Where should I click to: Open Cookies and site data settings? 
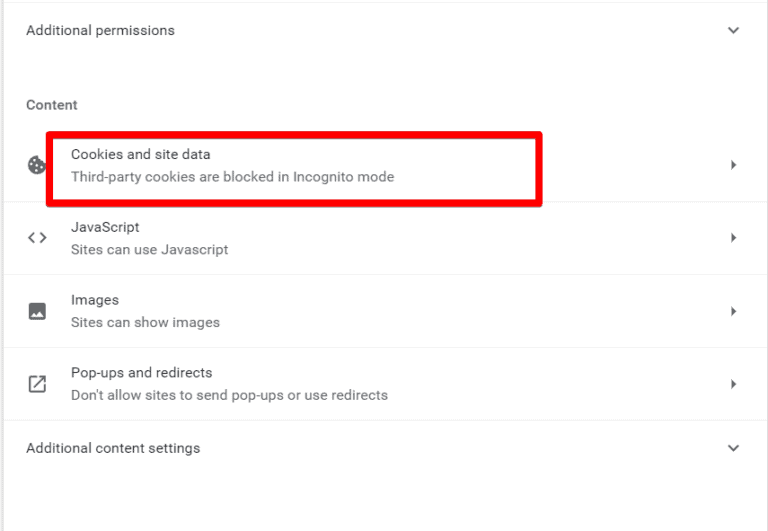(141, 154)
